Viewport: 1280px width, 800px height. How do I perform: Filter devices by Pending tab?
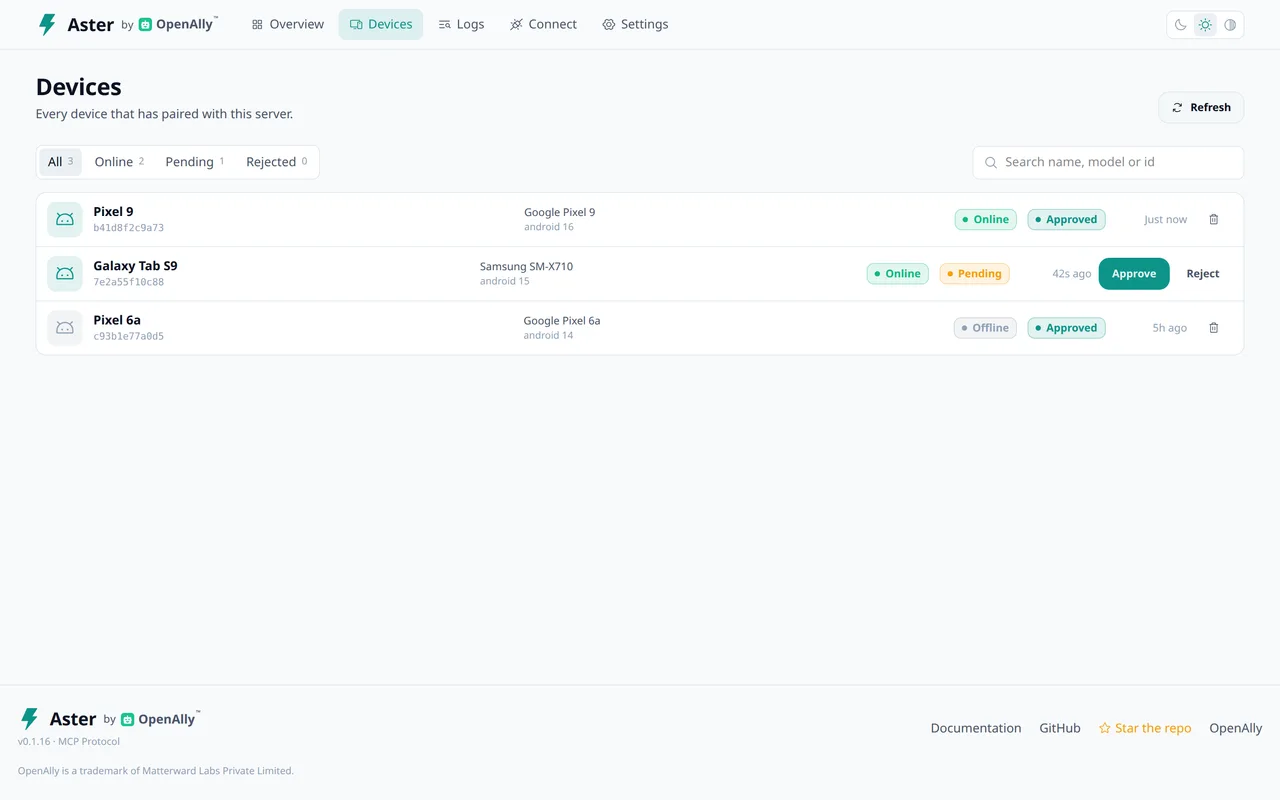pyautogui.click(x=195, y=162)
